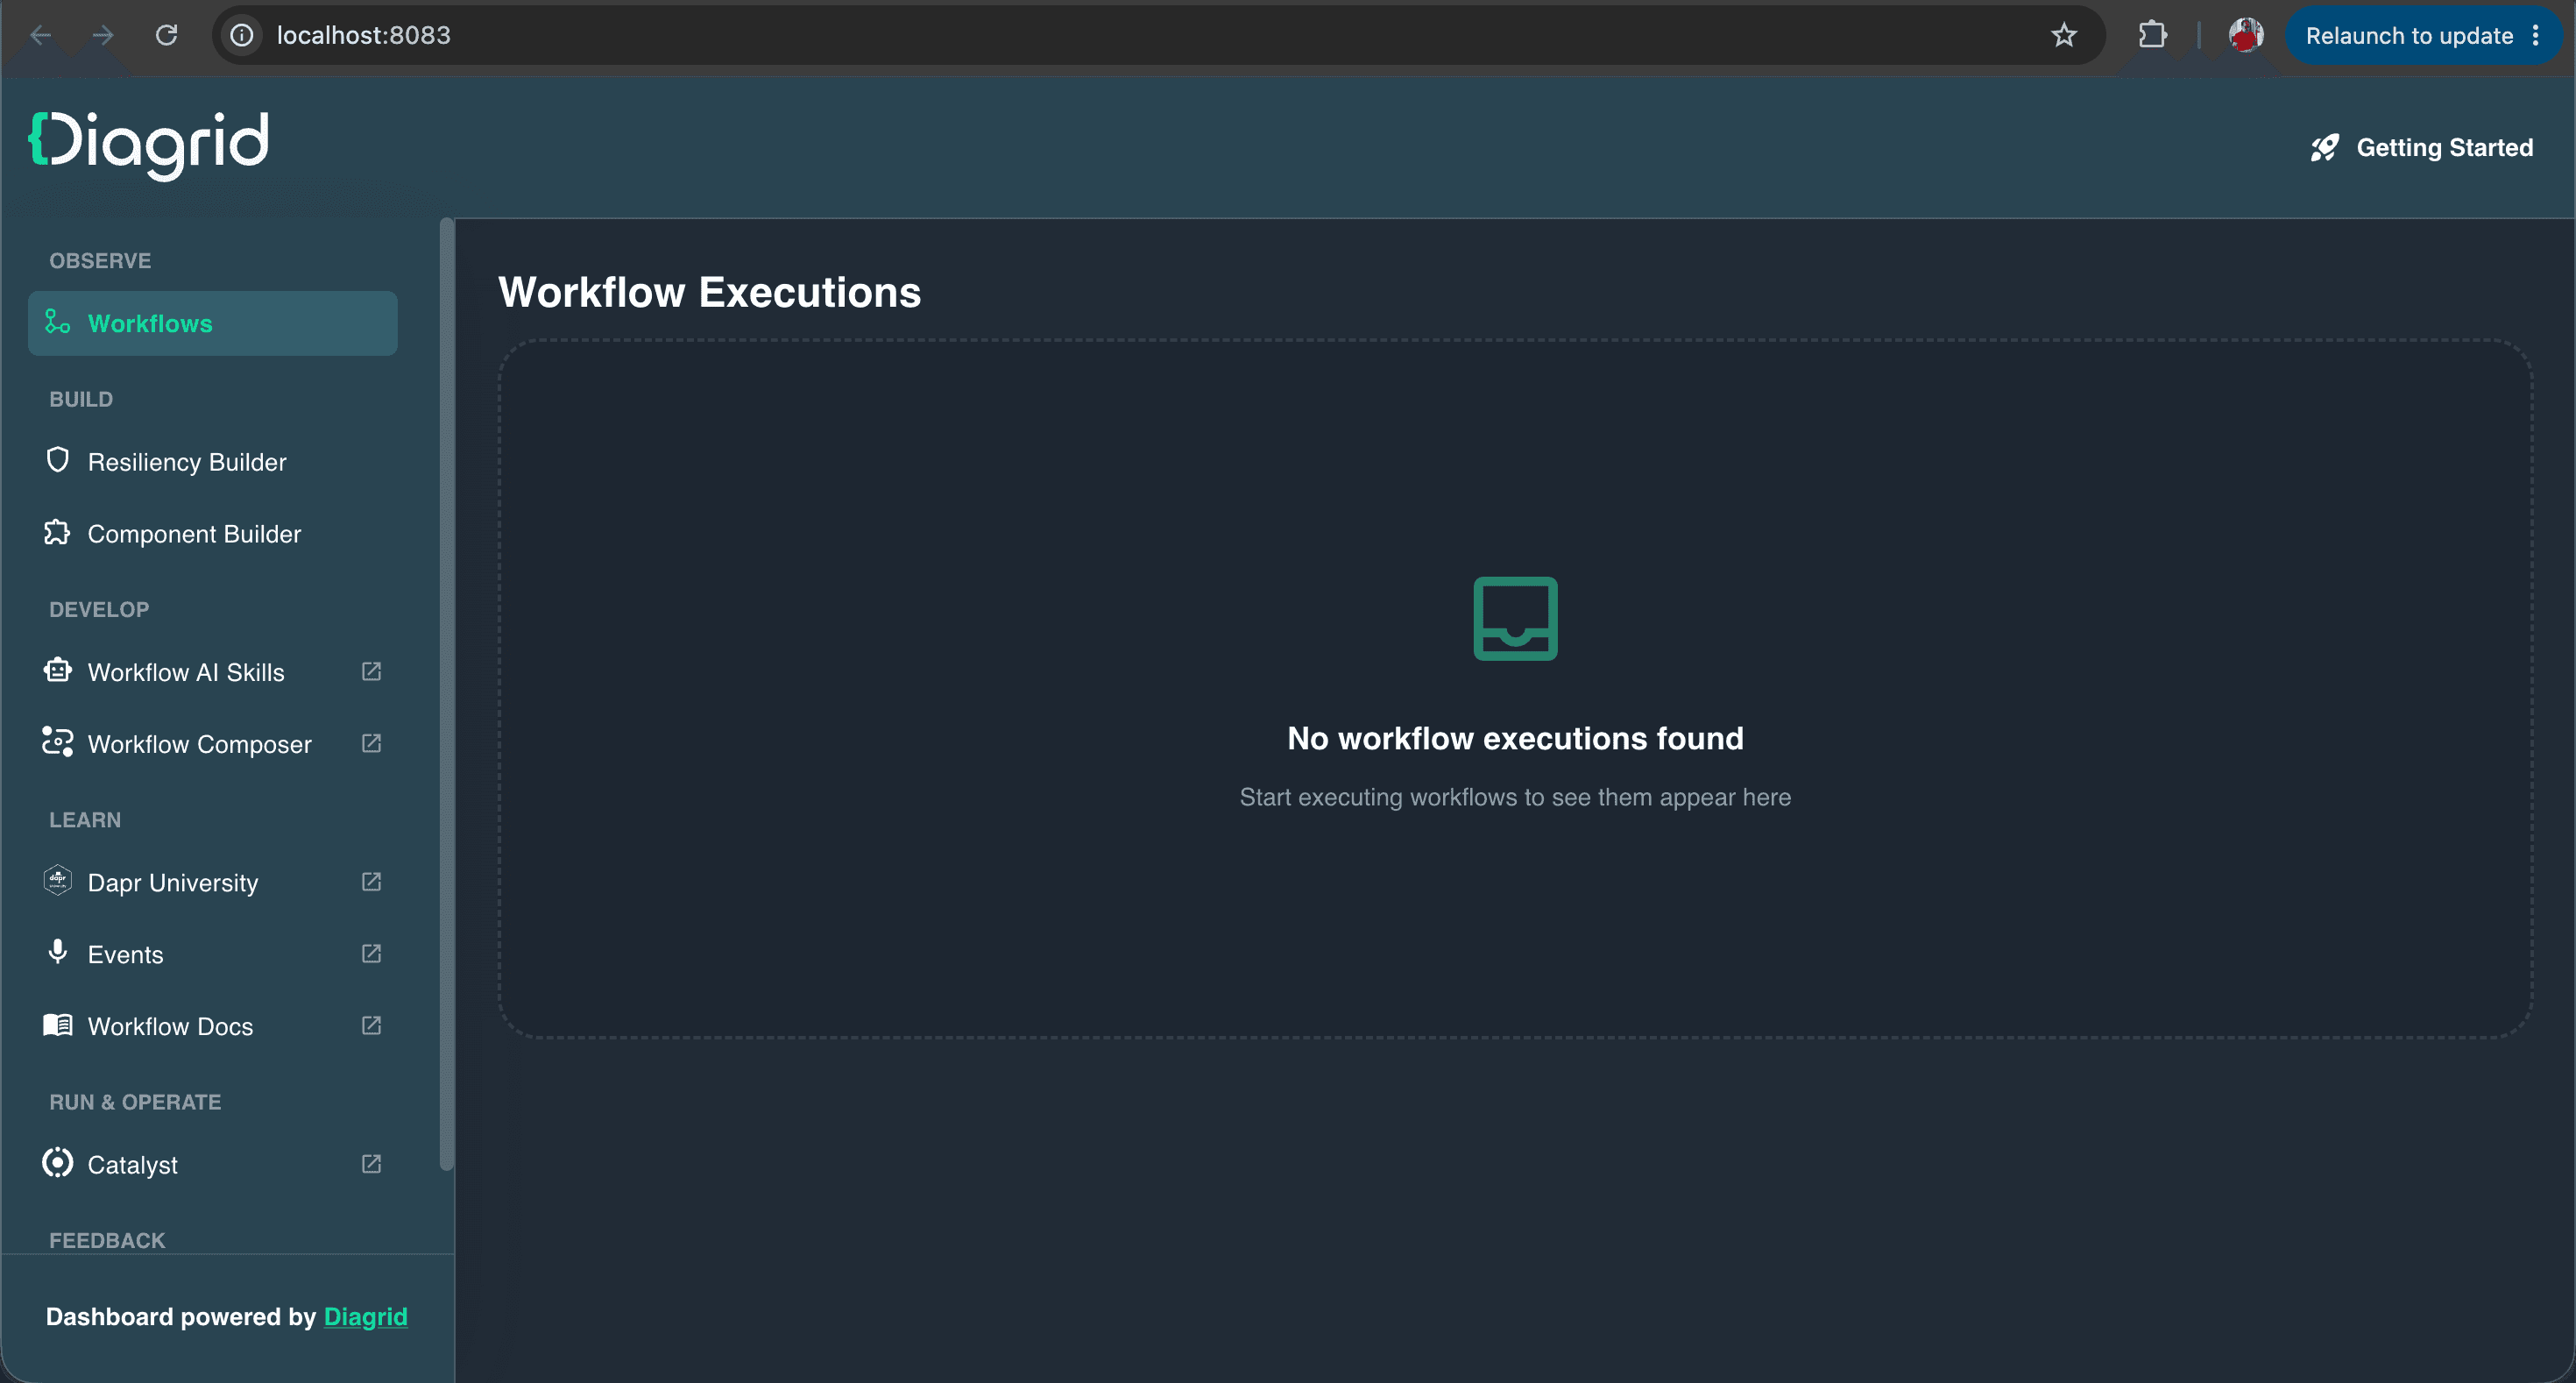Click the external link icon beside Dapr University
Image resolution: width=2576 pixels, height=1383 pixels.
pyautogui.click(x=371, y=881)
